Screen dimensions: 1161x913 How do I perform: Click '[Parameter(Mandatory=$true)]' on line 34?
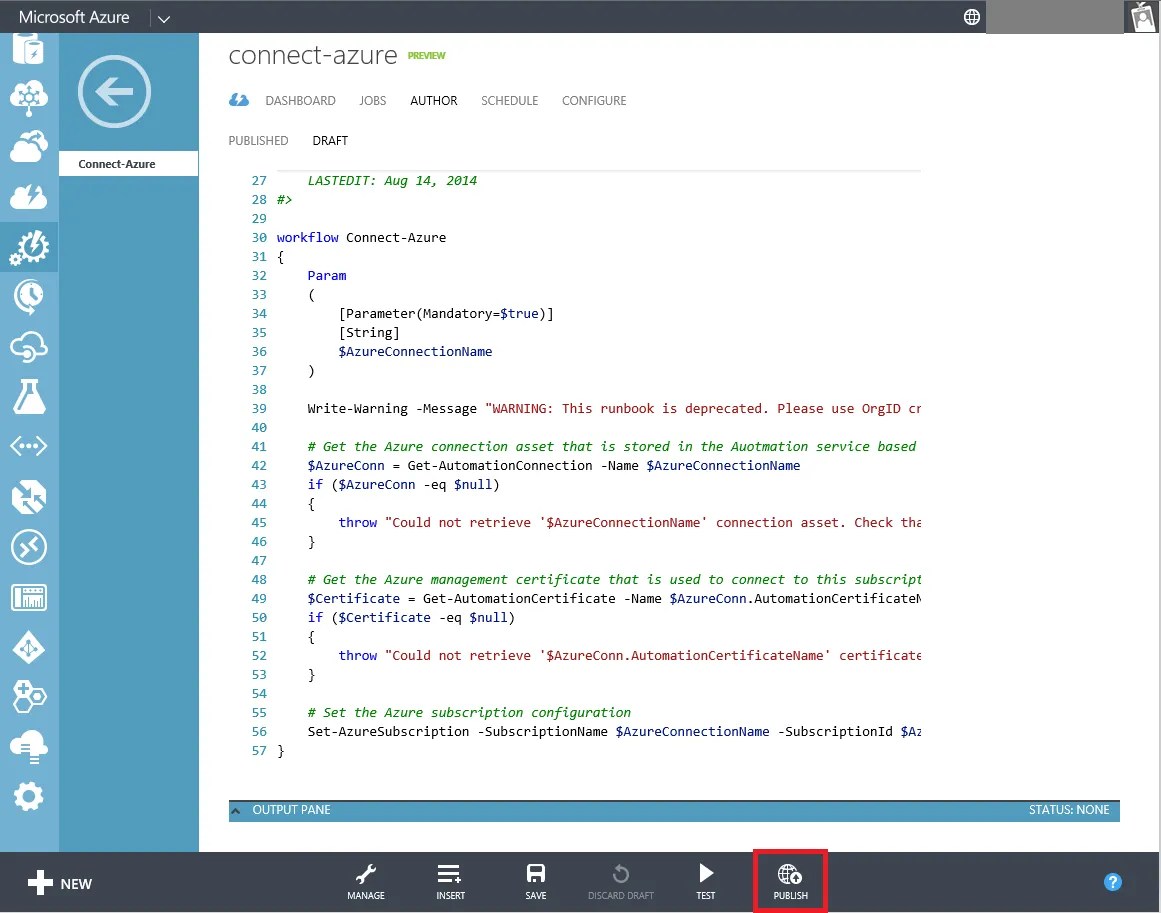446,314
